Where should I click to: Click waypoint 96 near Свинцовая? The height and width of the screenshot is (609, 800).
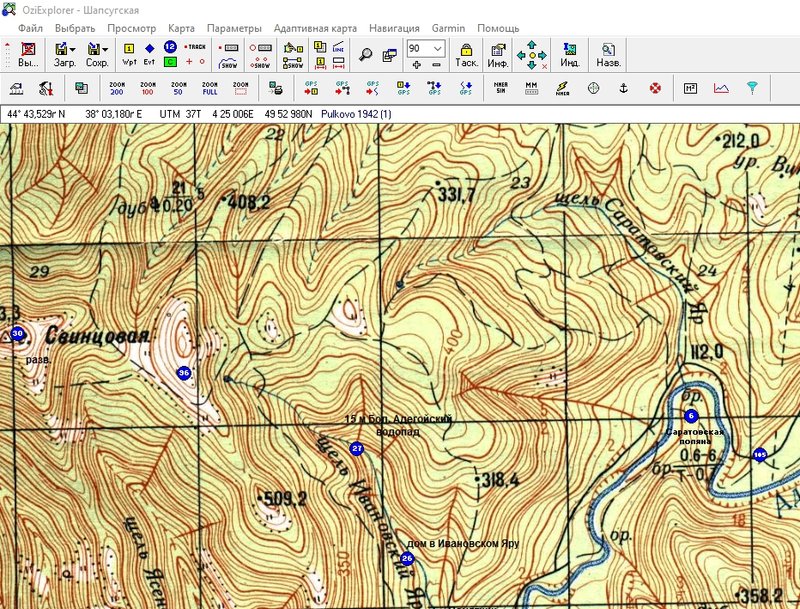184,373
